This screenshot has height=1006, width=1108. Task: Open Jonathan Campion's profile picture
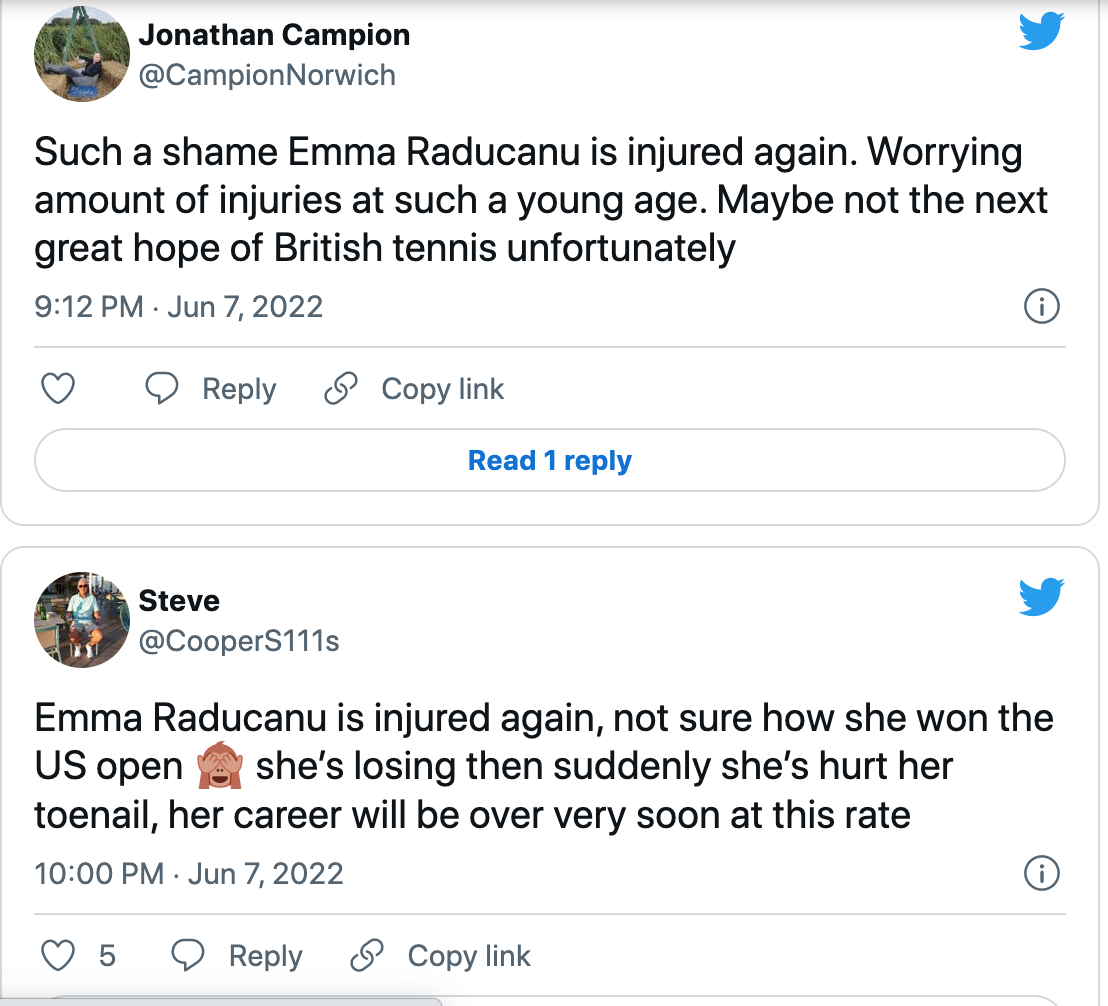click(x=81, y=57)
